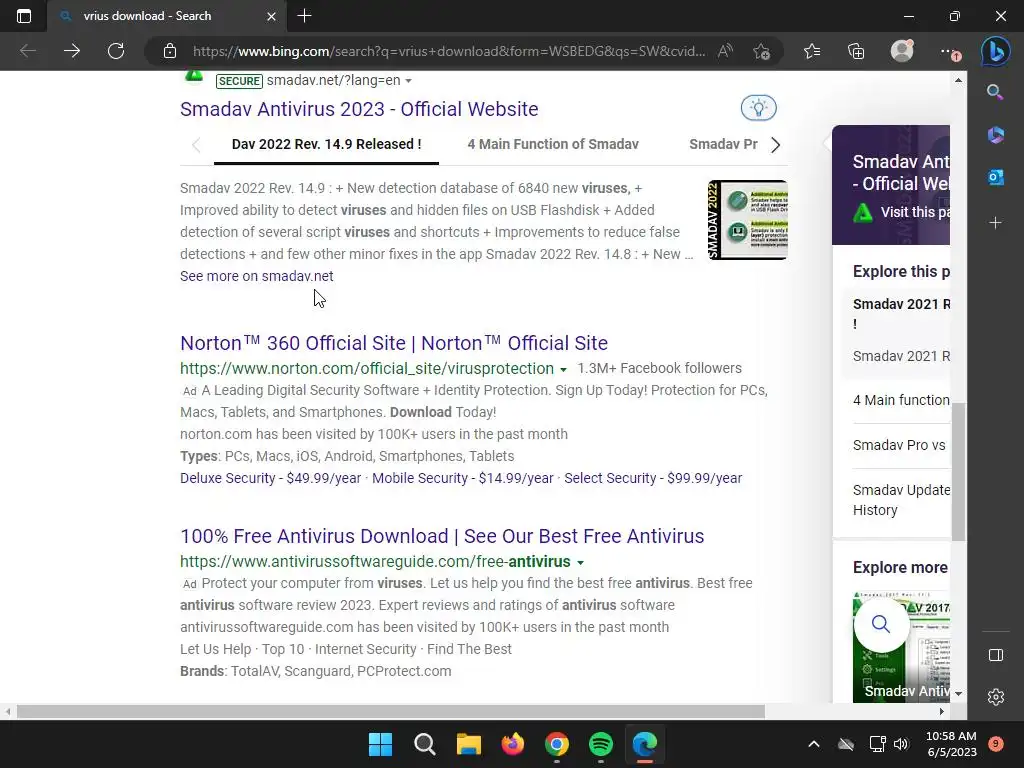Open the user profile avatar

click(x=902, y=50)
